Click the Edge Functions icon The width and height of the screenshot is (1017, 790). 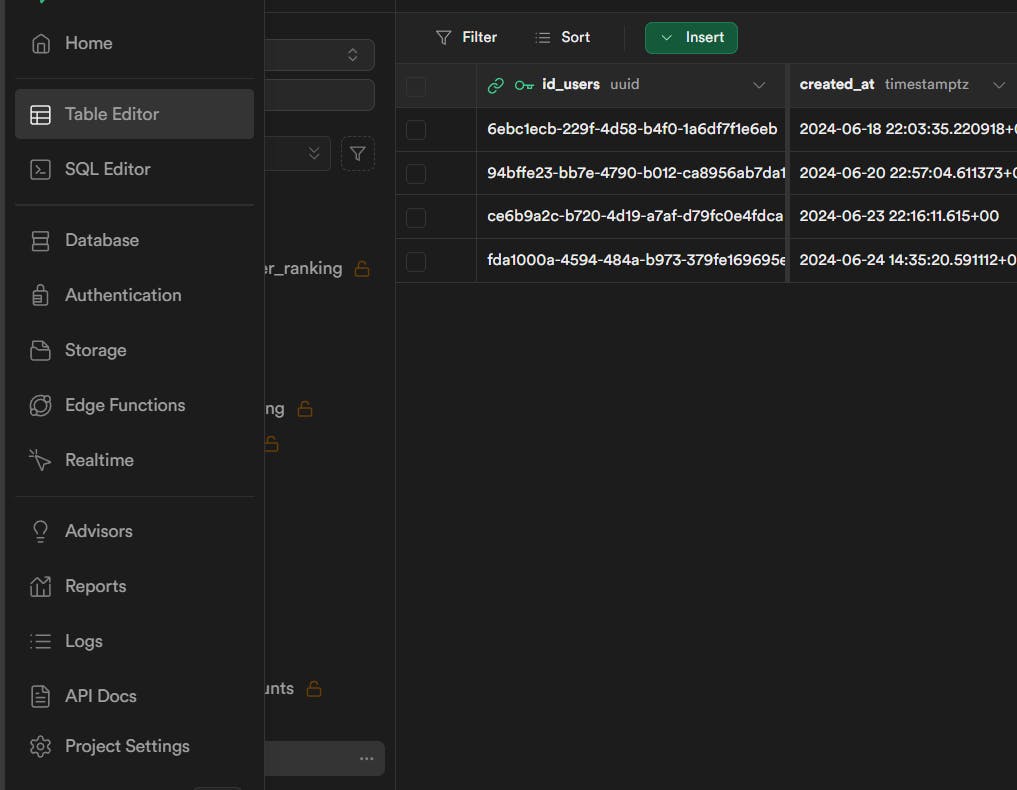click(x=40, y=405)
